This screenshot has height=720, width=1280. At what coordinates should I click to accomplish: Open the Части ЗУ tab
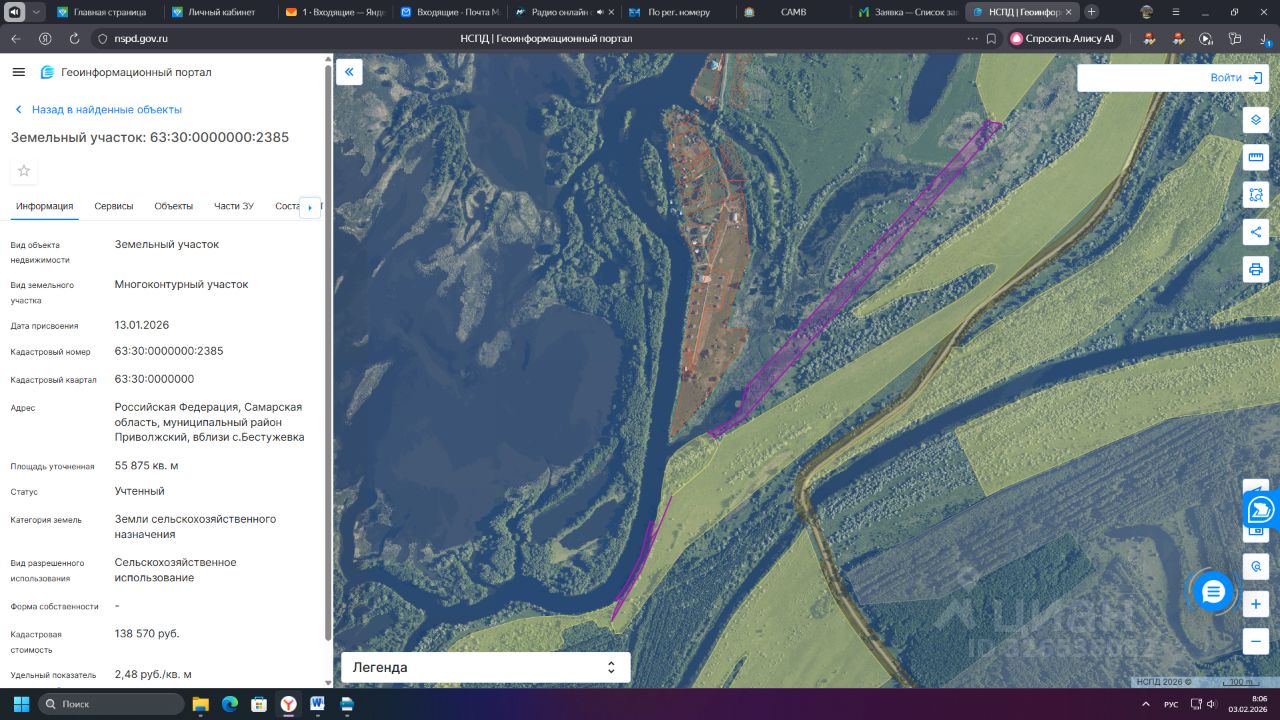click(234, 206)
